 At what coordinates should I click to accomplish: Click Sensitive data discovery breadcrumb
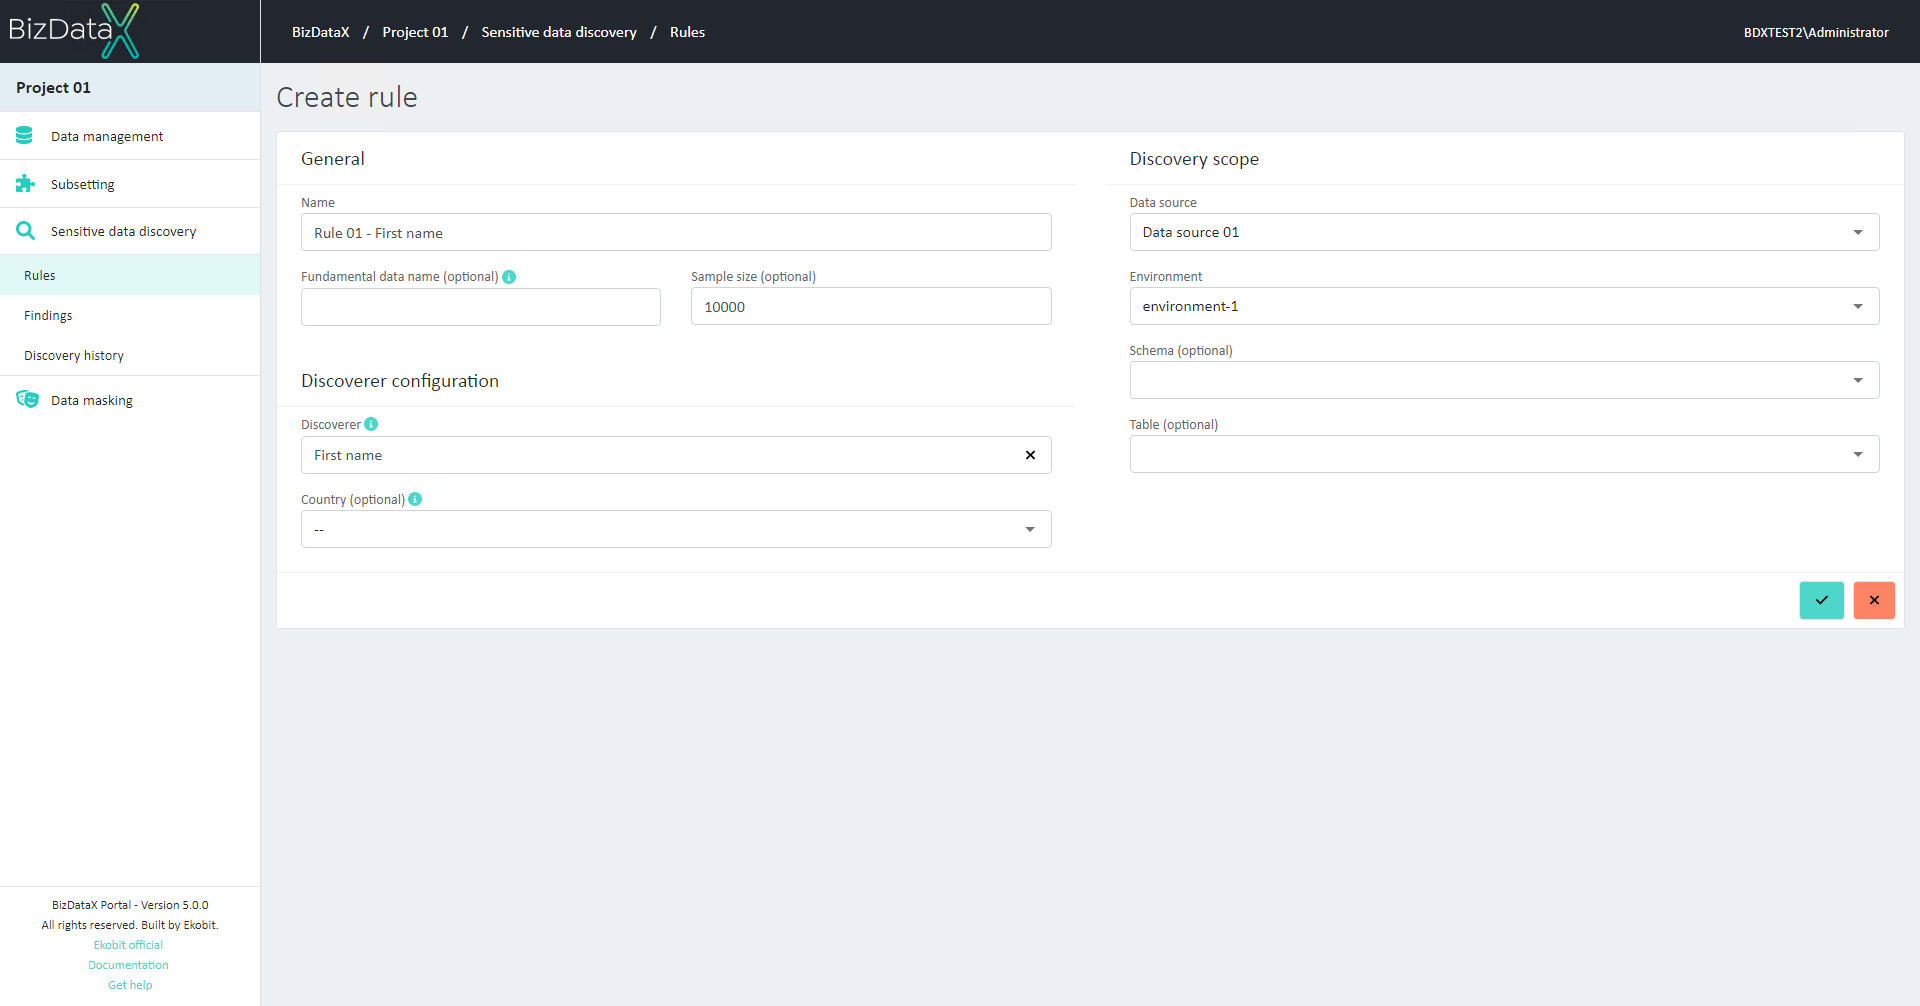click(x=559, y=32)
